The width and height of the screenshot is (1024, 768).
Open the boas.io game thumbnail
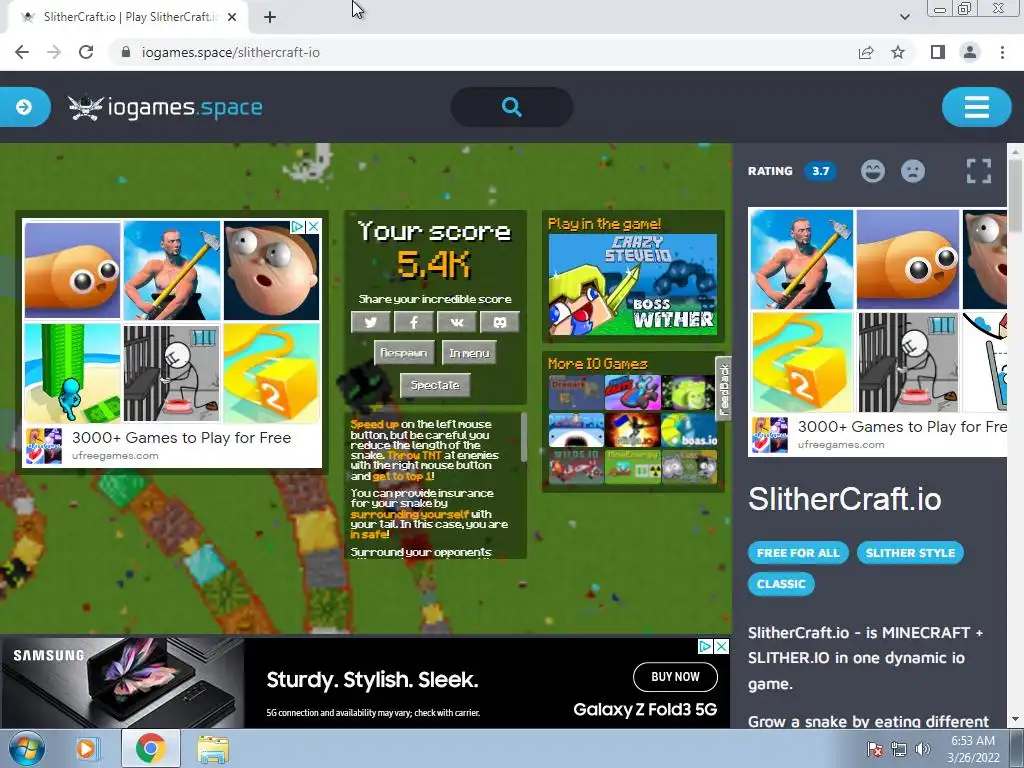tap(689, 430)
